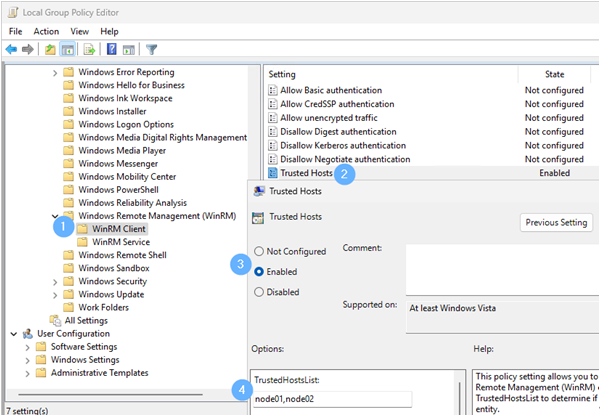Collapse the Windows Remote Management (WinRM) node
This screenshot has height=415, width=600.
[x=55, y=216]
